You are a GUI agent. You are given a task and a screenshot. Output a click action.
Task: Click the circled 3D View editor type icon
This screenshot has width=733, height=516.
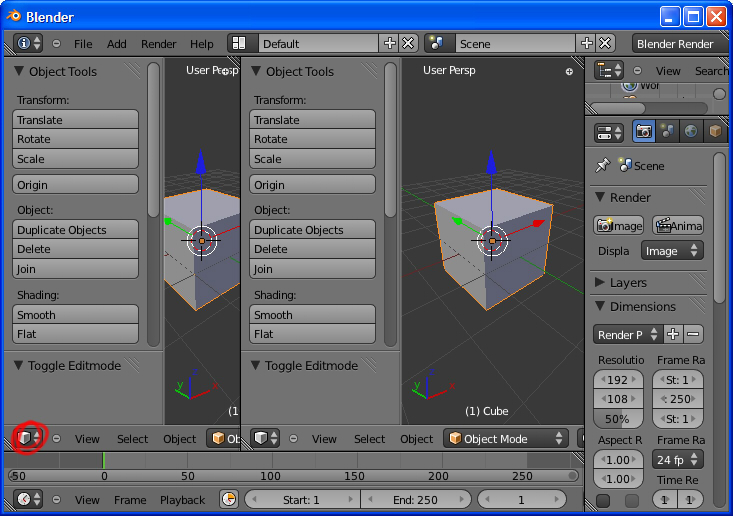pyautogui.click(x=27, y=438)
